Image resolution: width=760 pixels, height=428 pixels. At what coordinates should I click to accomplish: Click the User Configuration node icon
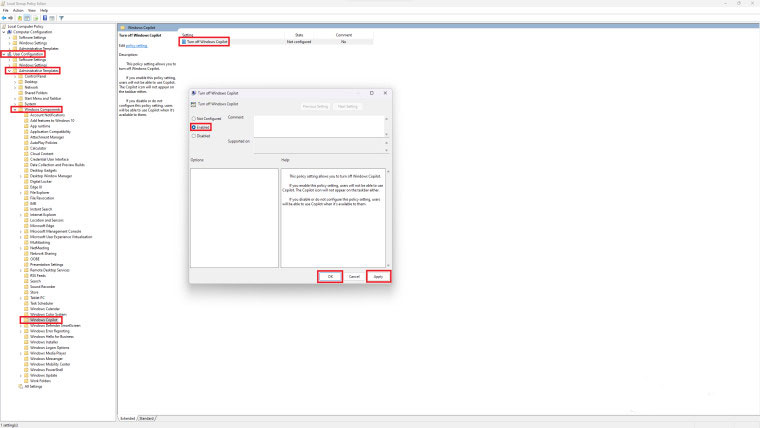coord(9,54)
